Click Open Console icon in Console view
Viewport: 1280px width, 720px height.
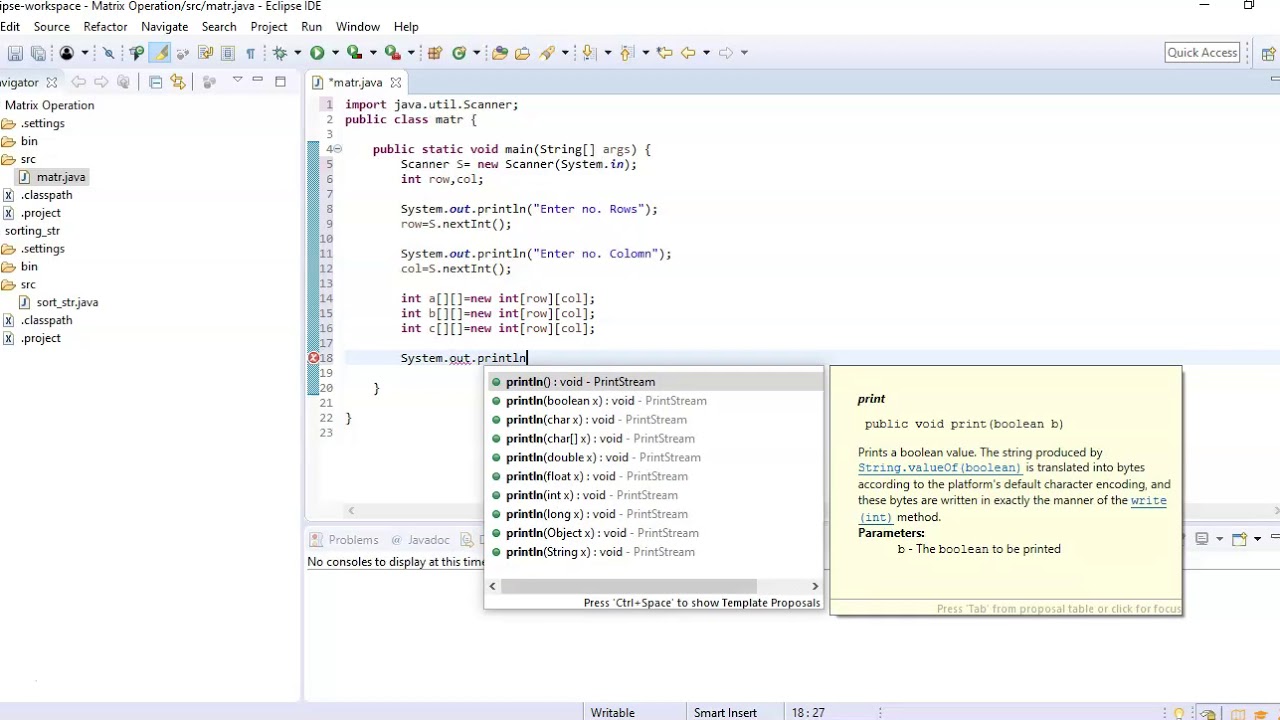coord(1240,539)
